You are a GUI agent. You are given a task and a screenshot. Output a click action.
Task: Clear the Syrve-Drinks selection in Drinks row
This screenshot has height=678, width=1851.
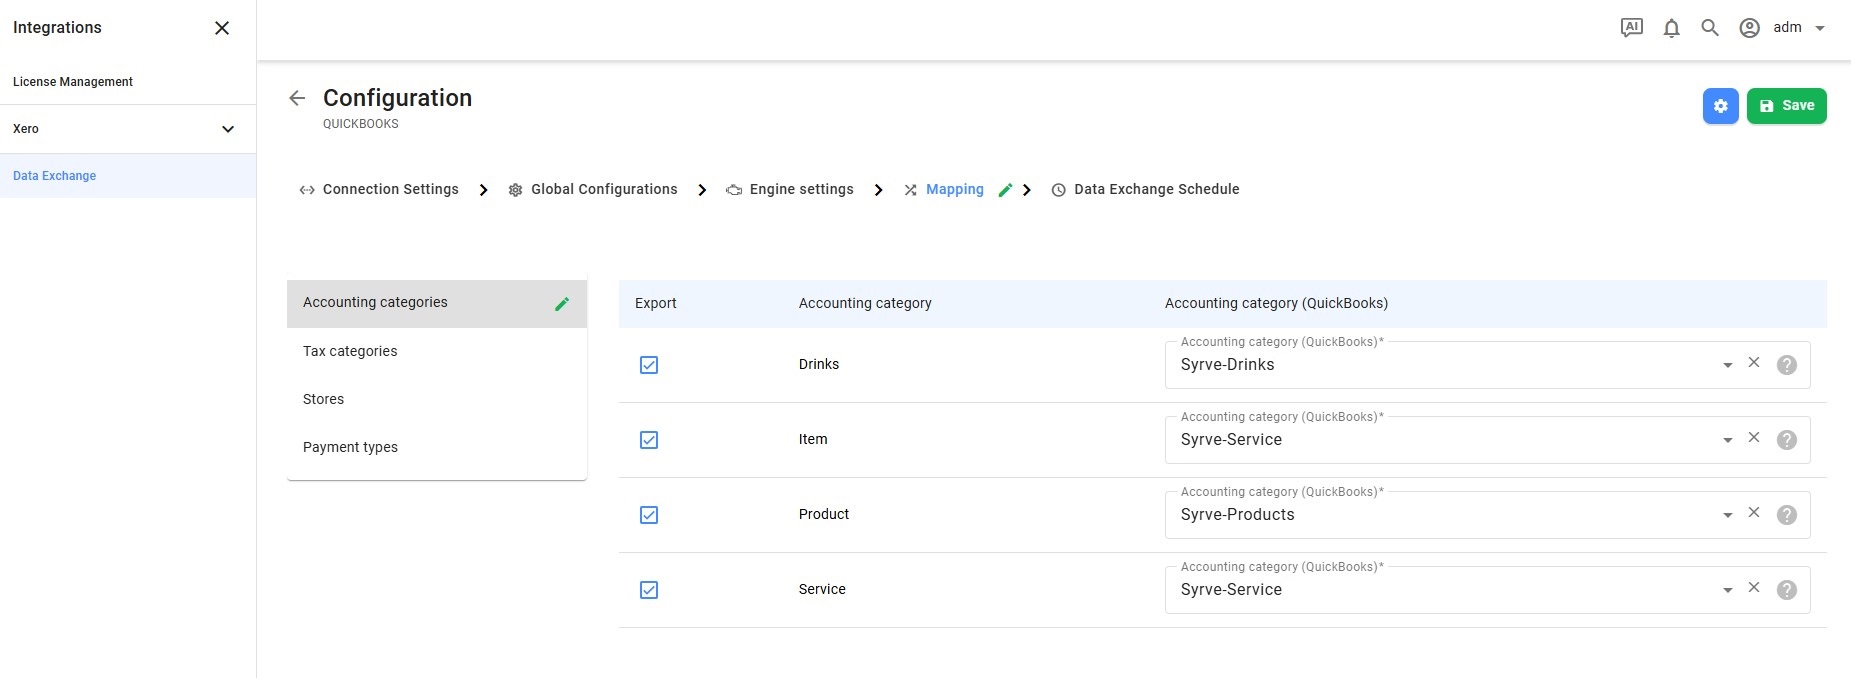(1753, 362)
